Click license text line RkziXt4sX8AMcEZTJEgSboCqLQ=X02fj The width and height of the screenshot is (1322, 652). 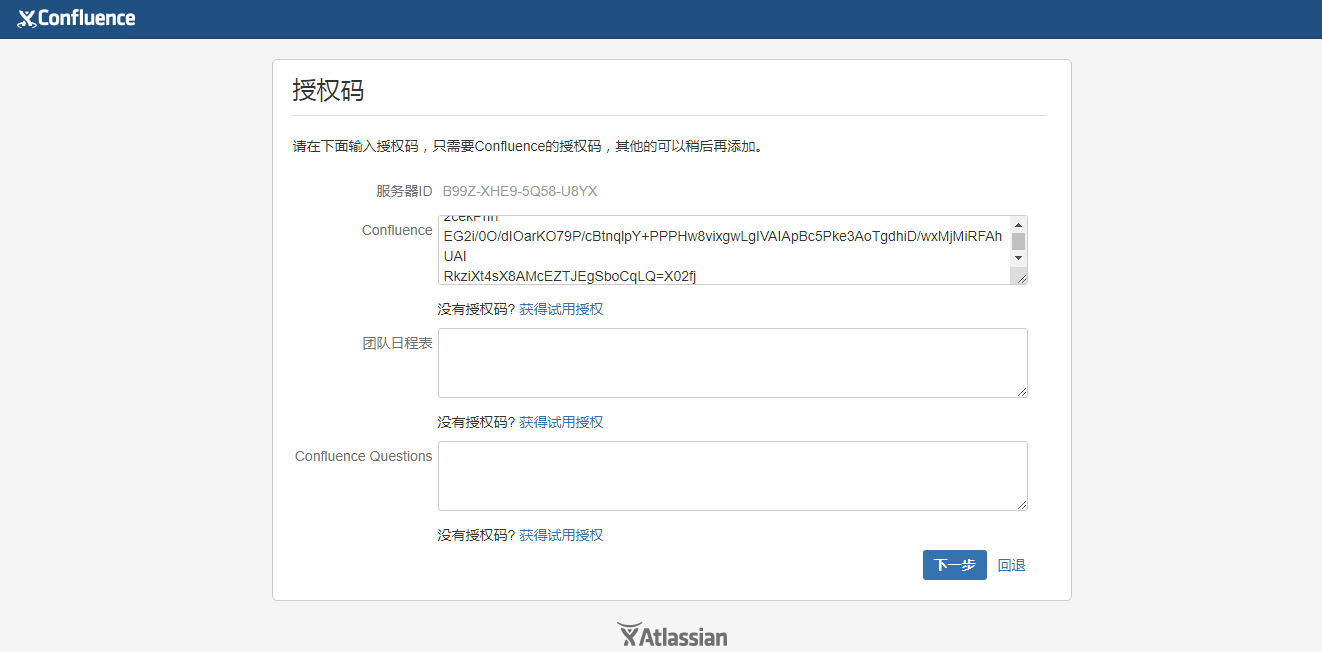click(569, 275)
